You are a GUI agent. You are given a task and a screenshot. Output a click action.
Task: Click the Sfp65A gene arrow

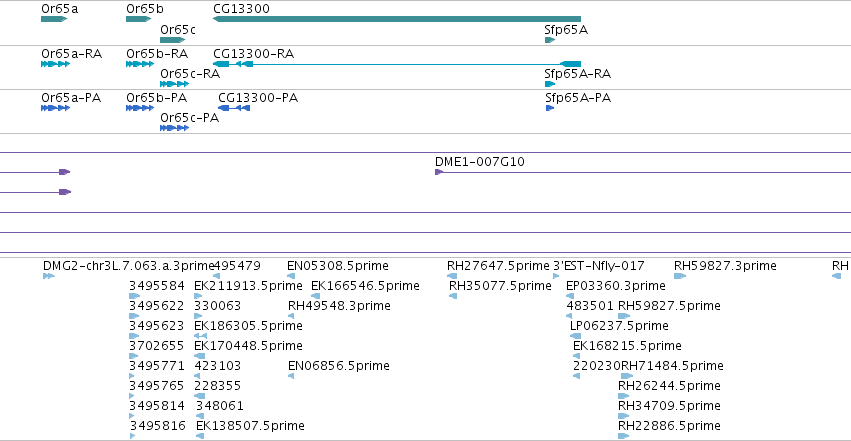point(550,40)
